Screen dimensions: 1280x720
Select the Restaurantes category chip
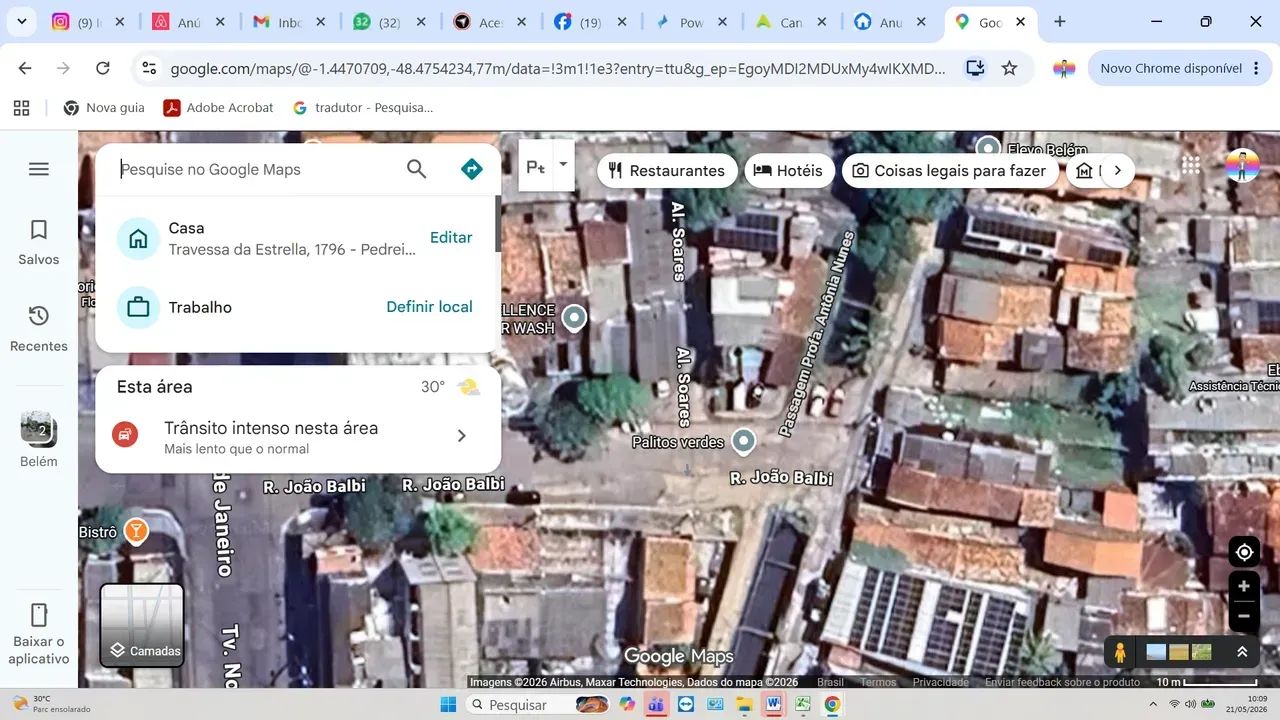666,170
